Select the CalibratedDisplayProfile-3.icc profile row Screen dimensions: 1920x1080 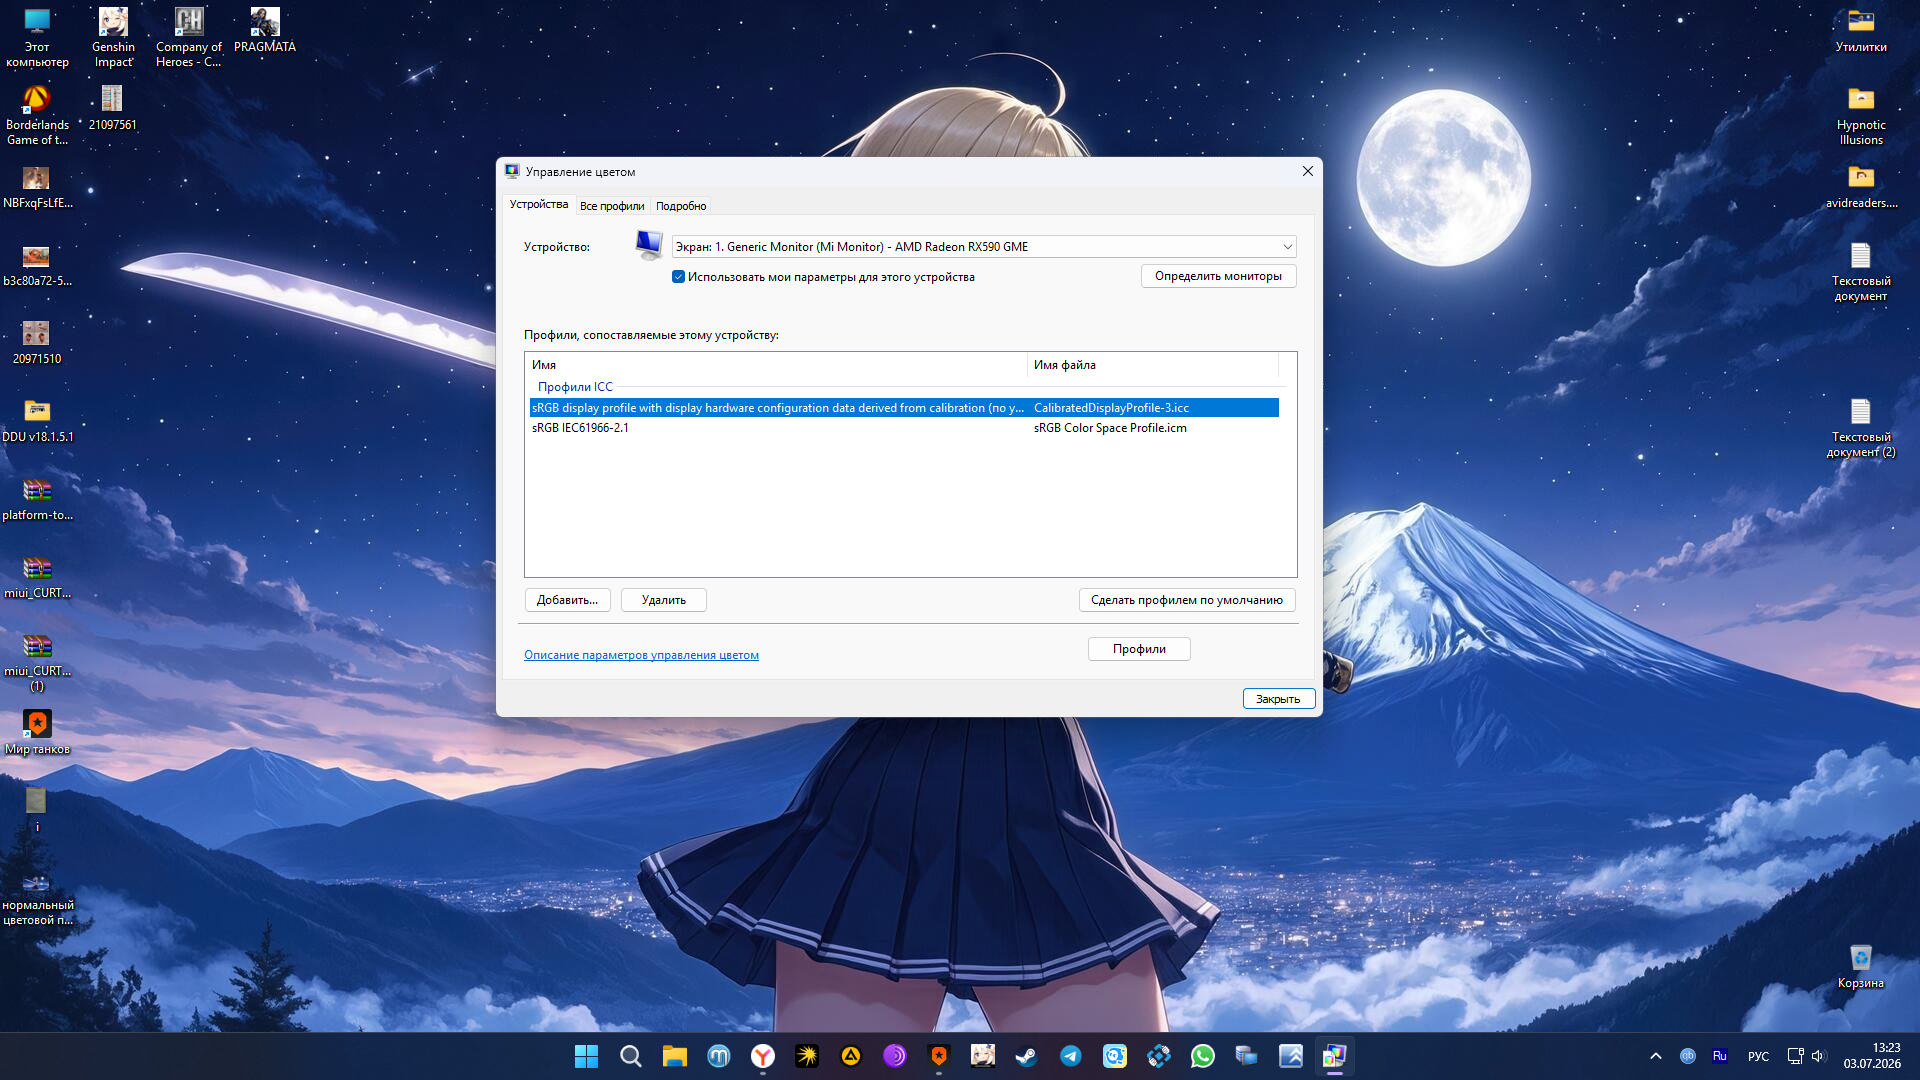(x=904, y=408)
